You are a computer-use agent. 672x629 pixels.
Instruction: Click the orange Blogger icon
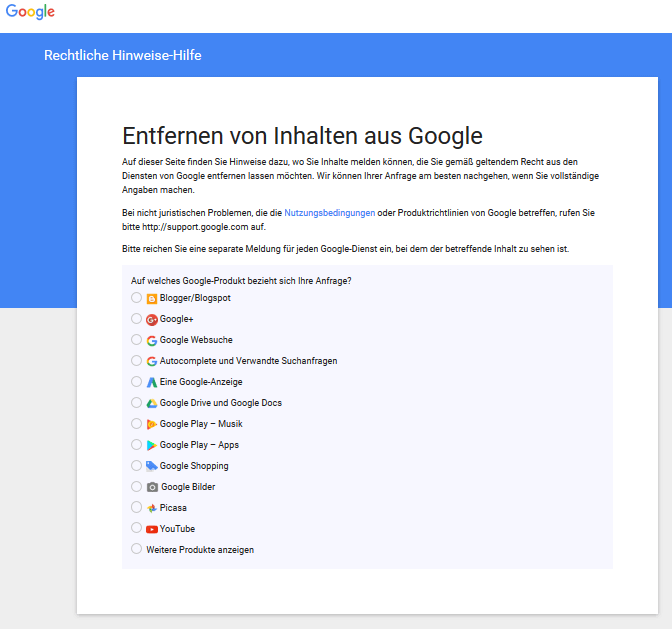point(152,299)
